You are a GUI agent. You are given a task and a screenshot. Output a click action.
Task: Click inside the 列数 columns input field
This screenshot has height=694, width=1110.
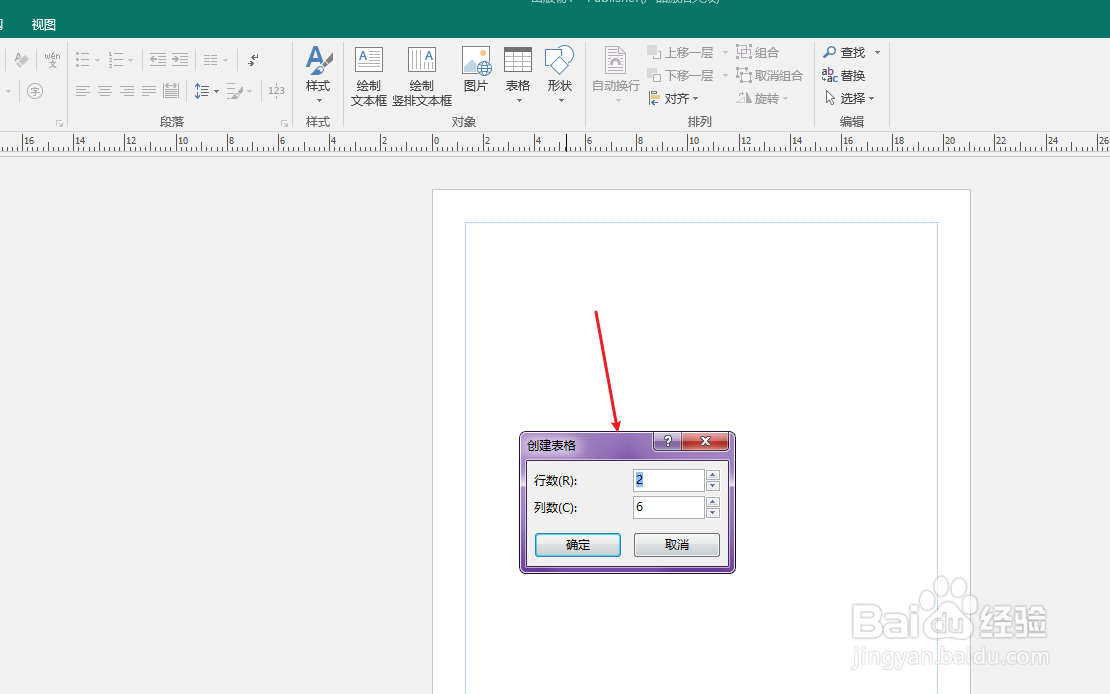coord(668,507)
